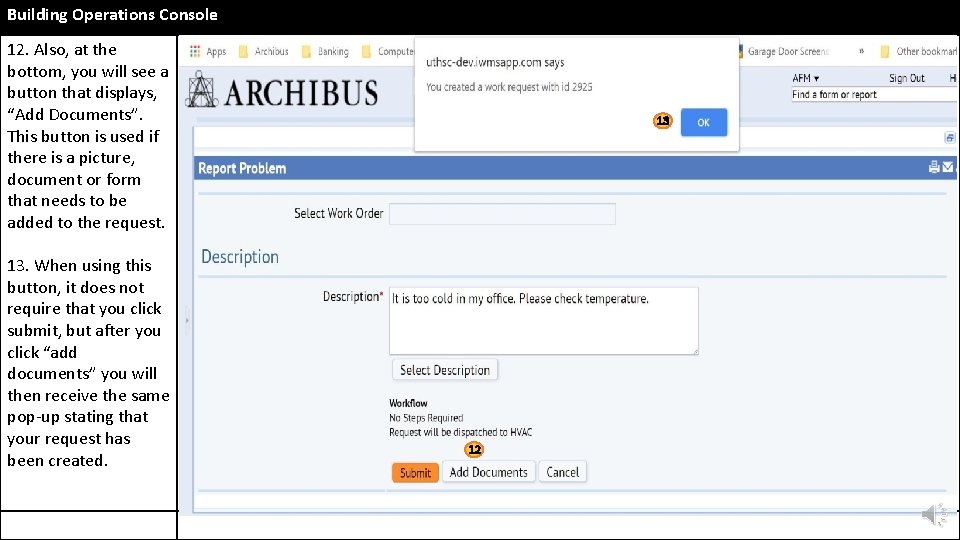Click the ARCHIBUS logo
This screenshot has height=540, width=960.
click(x=282, y=90)
